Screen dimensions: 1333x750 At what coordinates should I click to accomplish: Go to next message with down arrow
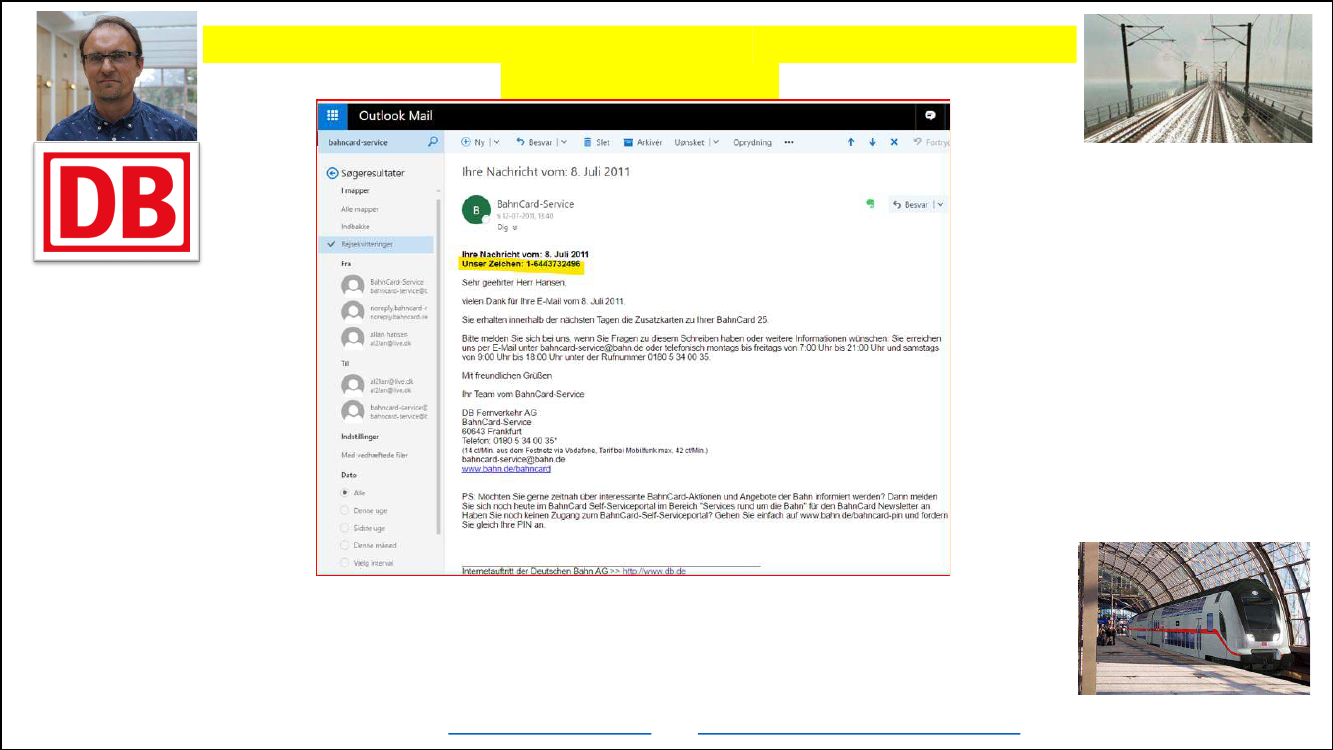point(872,143)
